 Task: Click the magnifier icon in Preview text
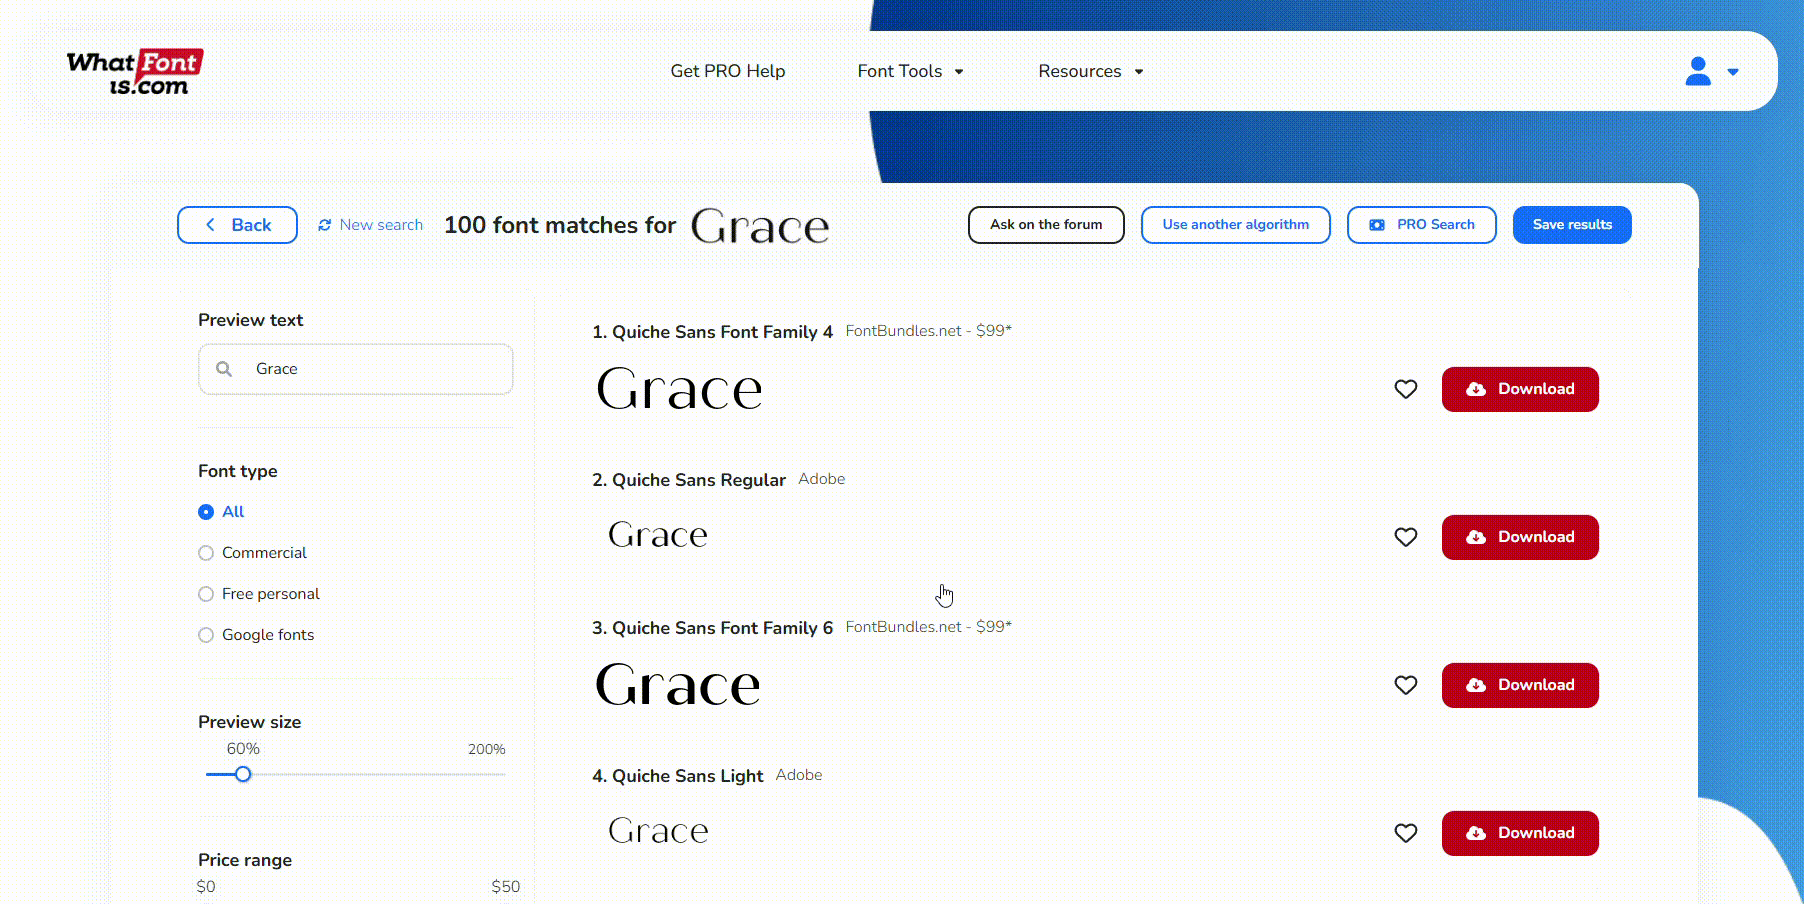pos(224,369)
